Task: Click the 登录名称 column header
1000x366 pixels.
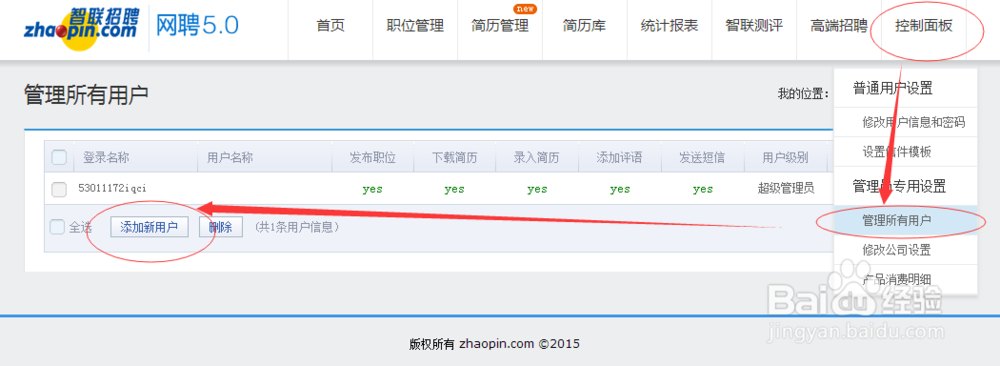Action: click(x=106, y=158)
